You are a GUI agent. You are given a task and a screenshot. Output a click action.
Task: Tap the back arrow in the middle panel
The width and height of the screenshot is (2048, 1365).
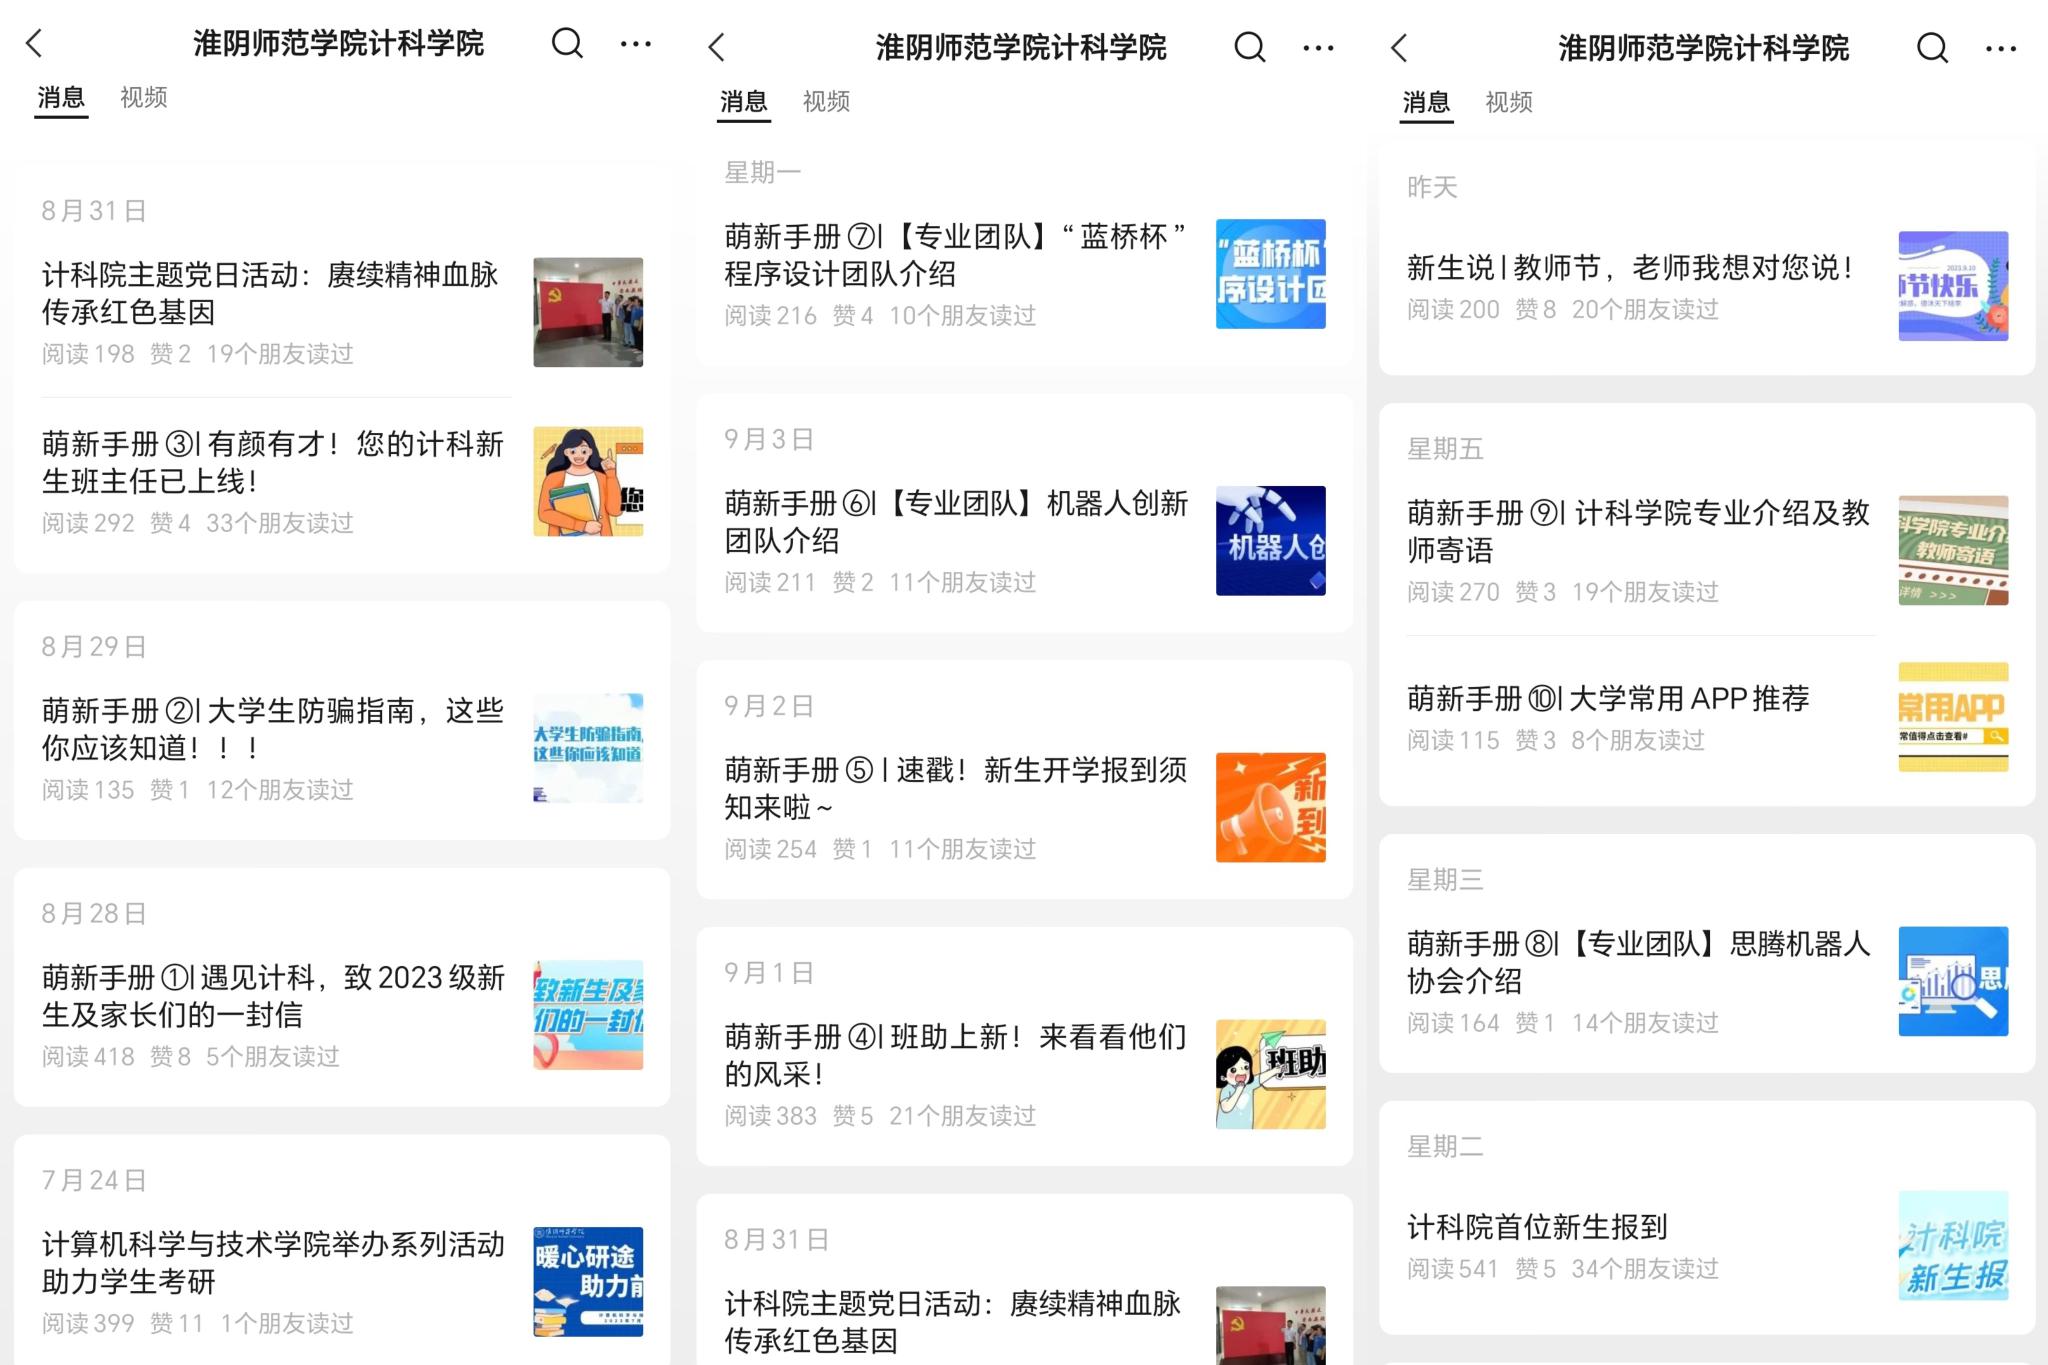[x=717, y=47]
